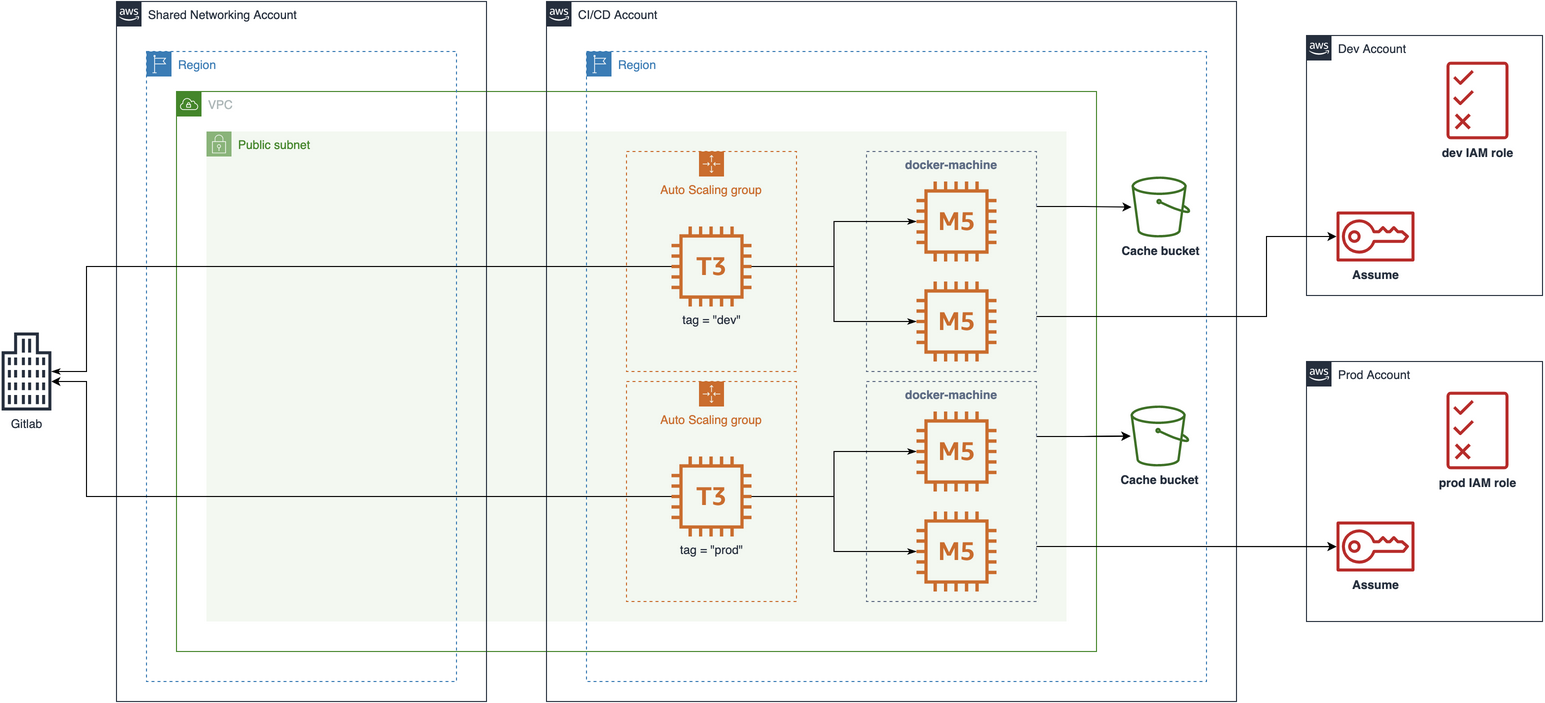Select the cache bucket icon in the prod runner row

(x=1159, y=437)
